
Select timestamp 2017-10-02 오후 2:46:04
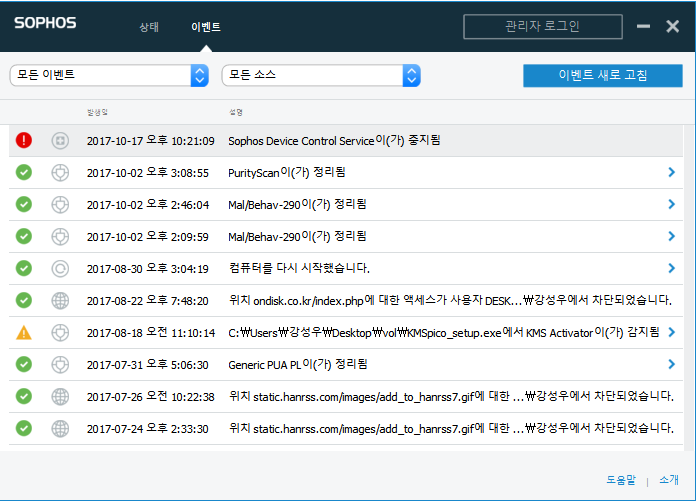(147, 205)
